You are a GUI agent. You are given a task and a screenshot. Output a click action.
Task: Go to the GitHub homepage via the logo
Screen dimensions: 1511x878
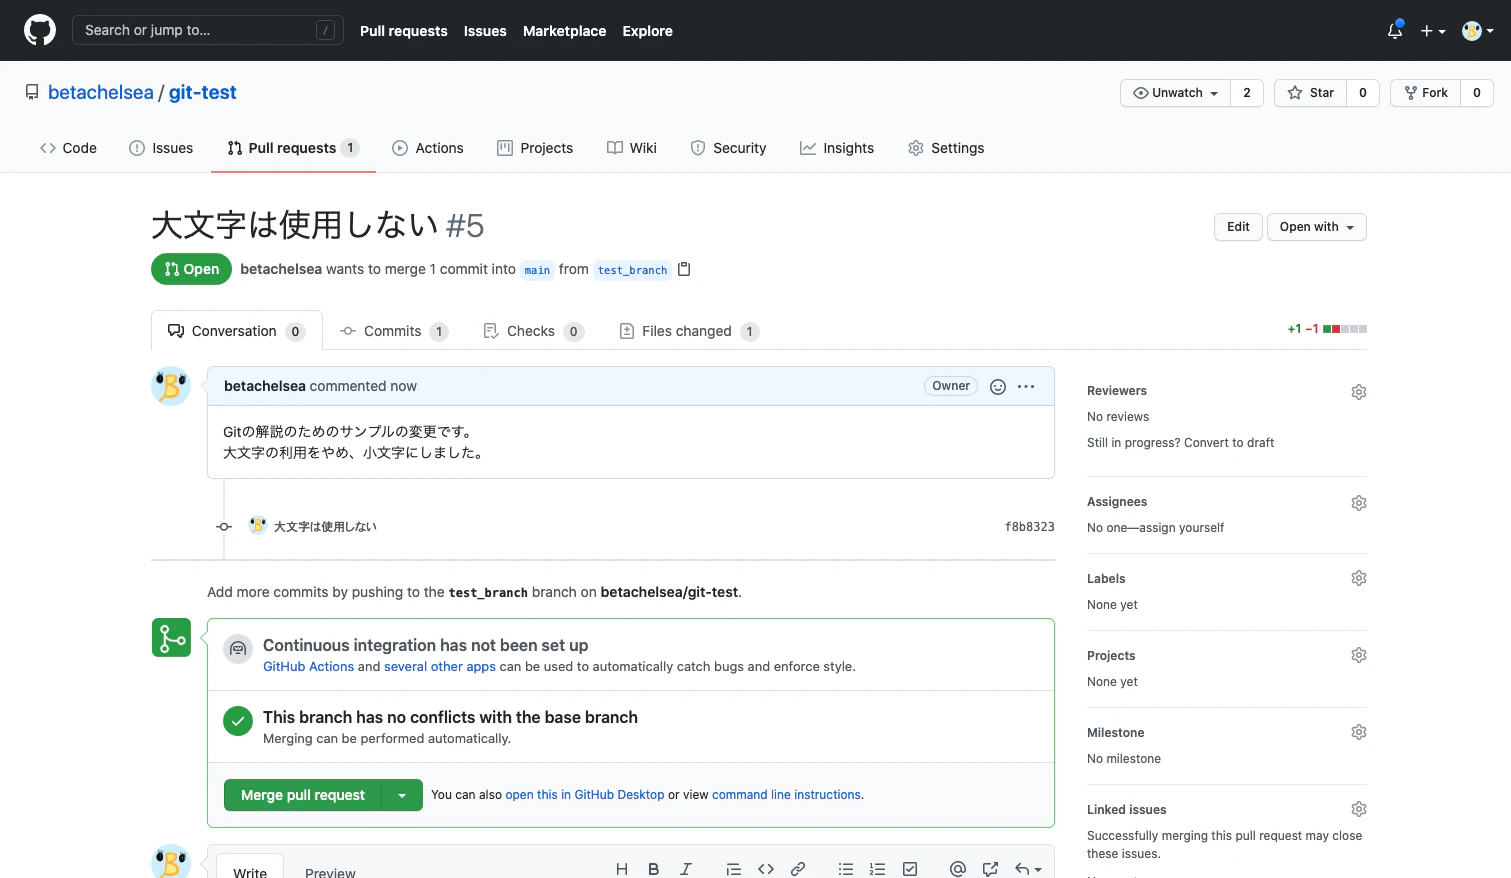tap(40, 30)
